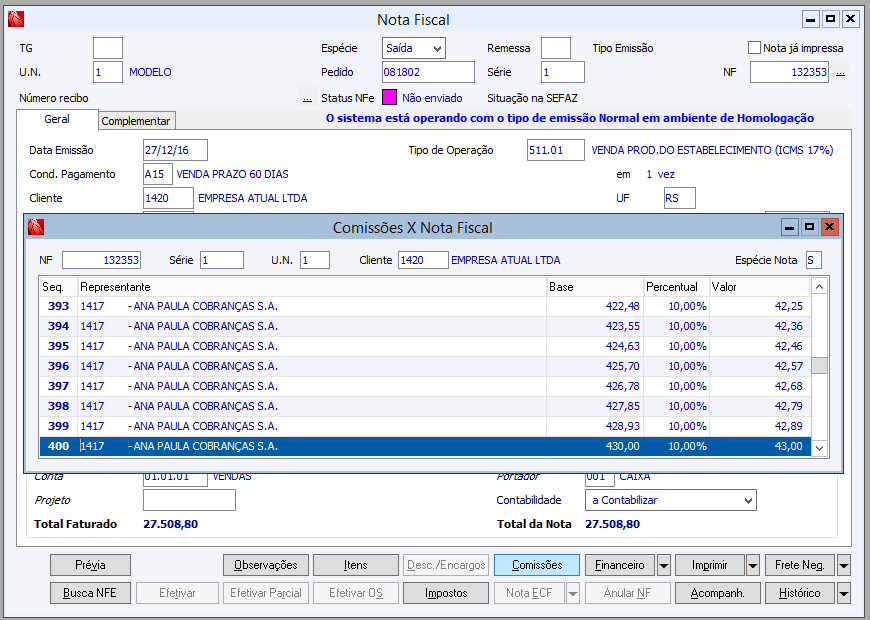Select commission row Seq. 398
The image size is (870, 620).
pyautogui.click(x=426, y=406)
